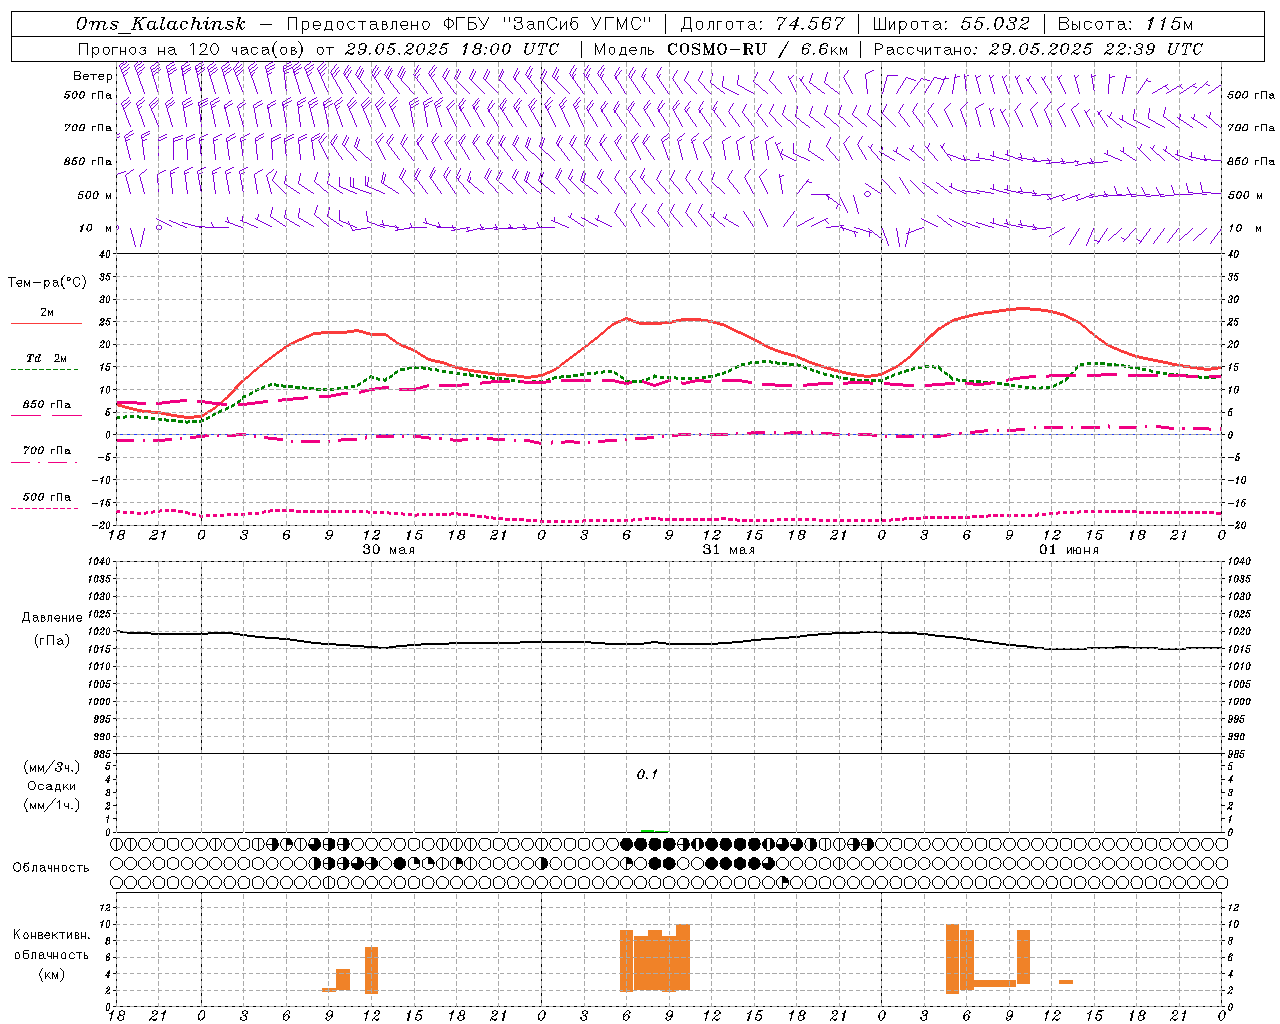Viewport: 1280px width, 1024px height.
Task: Select the provider text ФГБУ "ЗапСиб УГМС"
Action: coord(548,24)
